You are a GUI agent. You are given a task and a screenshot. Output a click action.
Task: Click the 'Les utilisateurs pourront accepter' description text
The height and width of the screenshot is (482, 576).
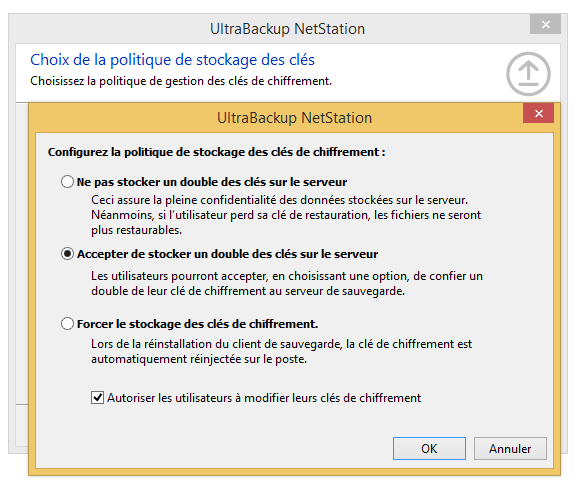(x=287, y=276)
